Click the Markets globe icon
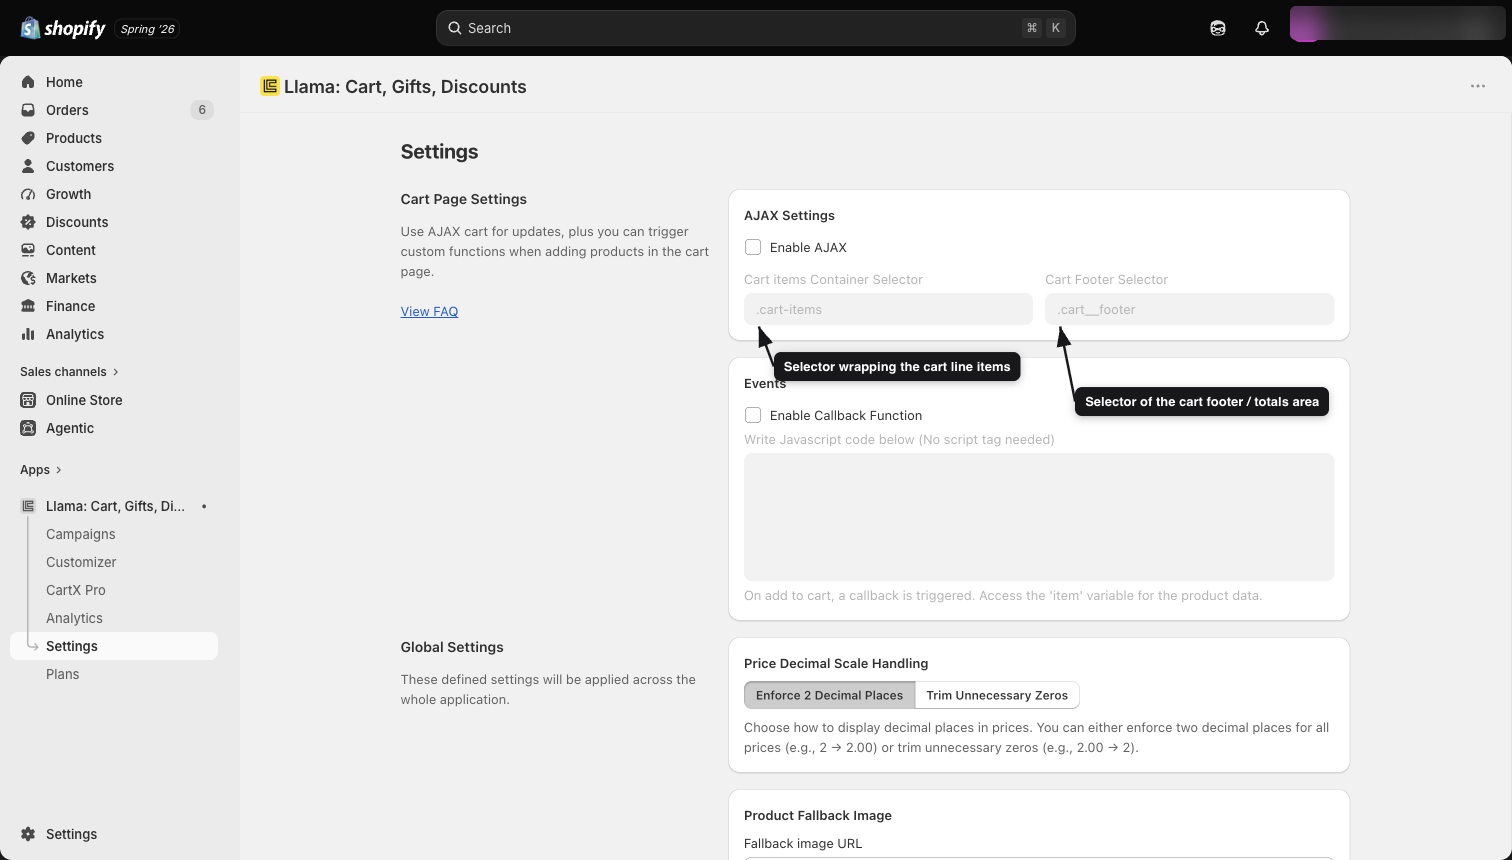 28,278
